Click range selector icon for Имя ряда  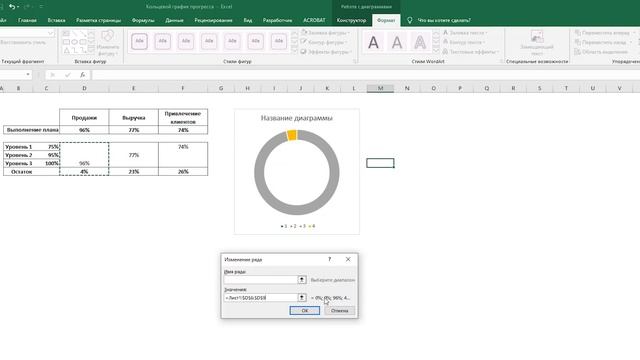click(x=302, y=280)
